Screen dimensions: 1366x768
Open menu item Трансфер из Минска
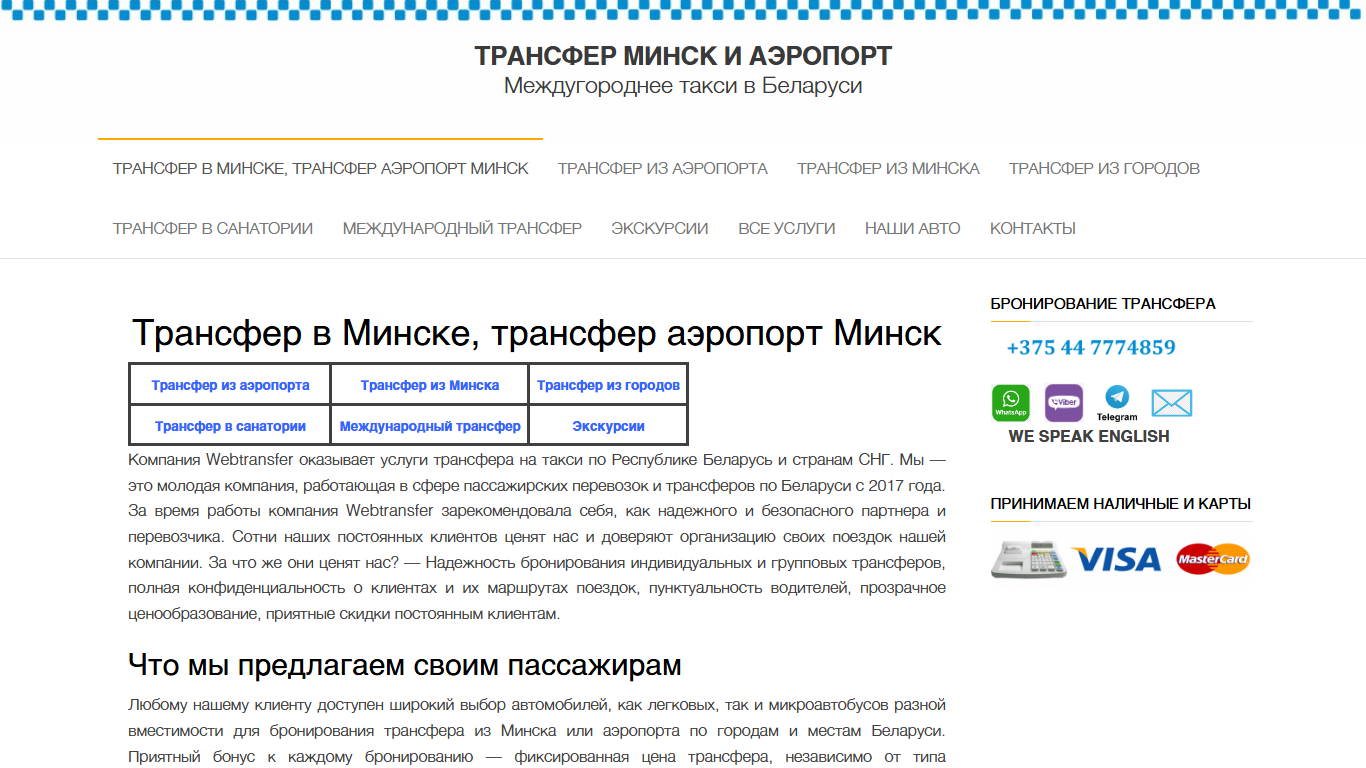888,168
